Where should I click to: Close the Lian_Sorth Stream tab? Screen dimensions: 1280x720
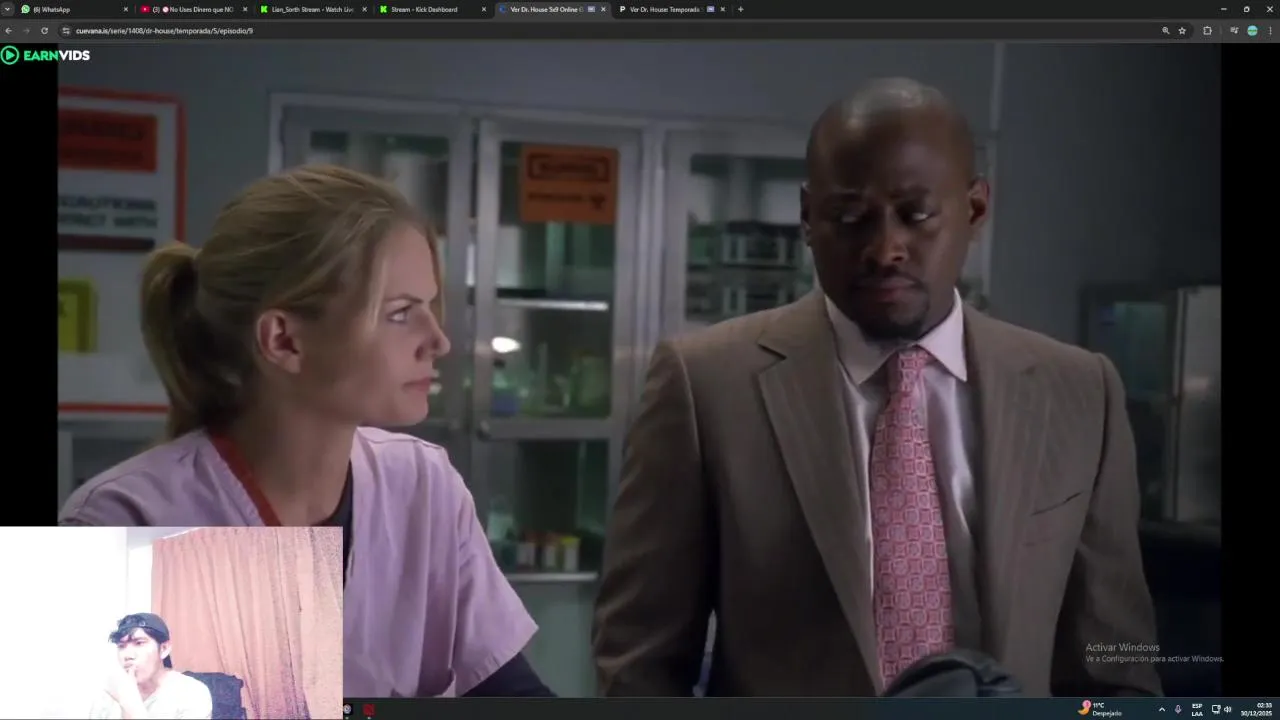coord(364,9)
